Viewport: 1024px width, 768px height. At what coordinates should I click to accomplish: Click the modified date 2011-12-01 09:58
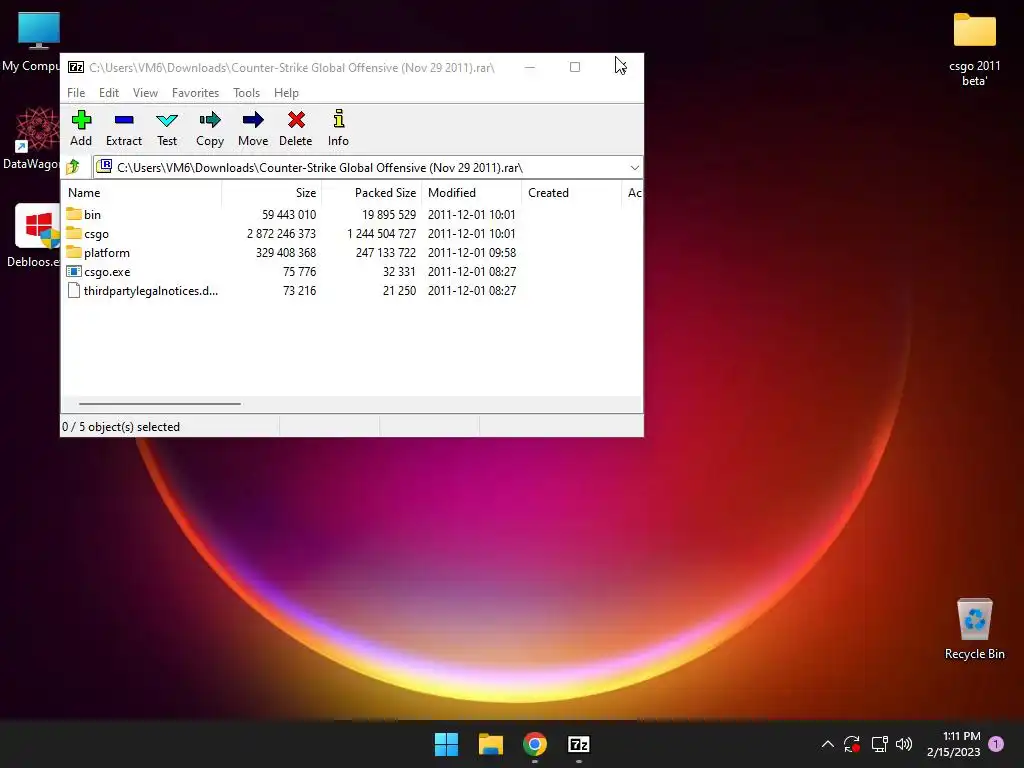click(472, 253)
